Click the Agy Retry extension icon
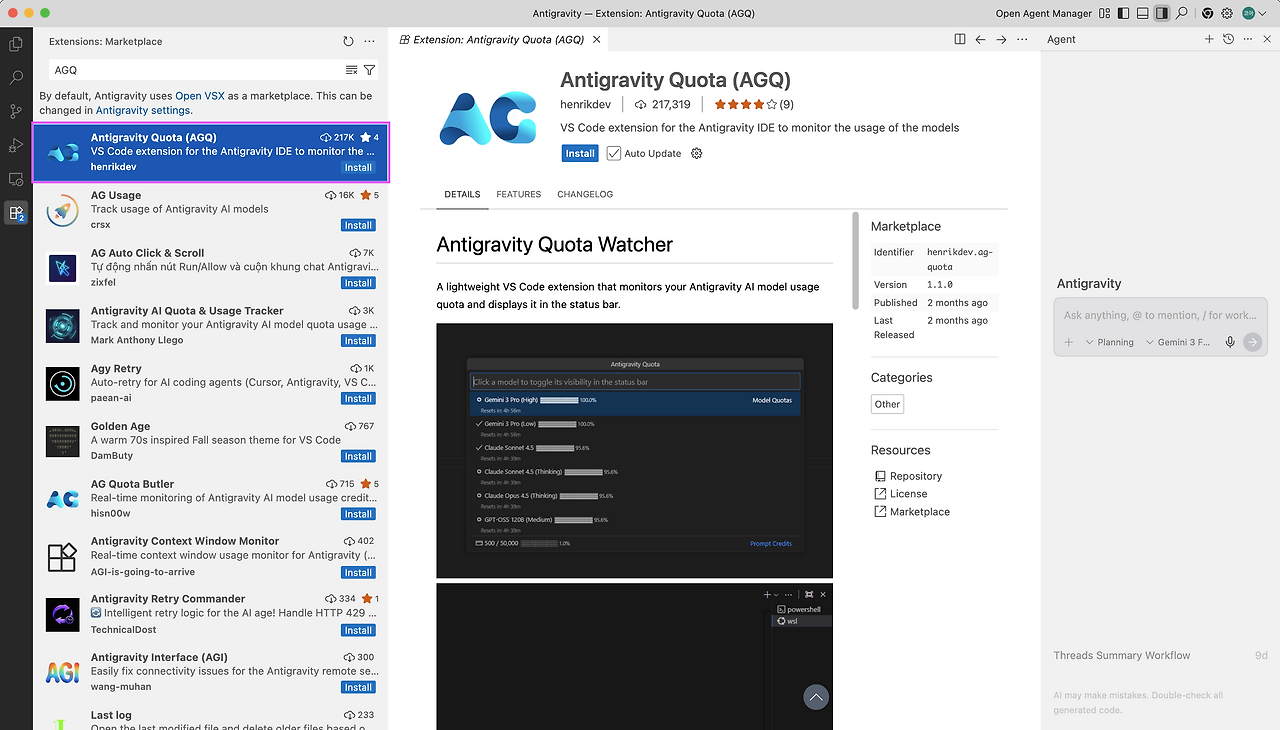 [x=63, y=383]
